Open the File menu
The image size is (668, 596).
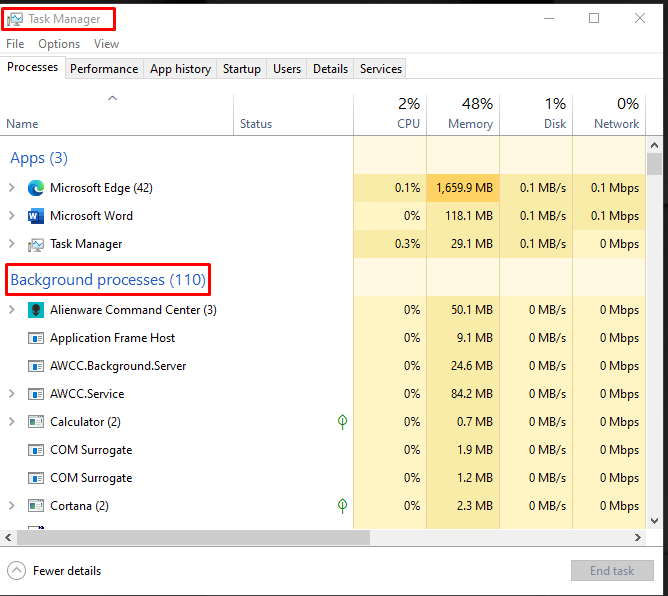[x=15, y=44]
